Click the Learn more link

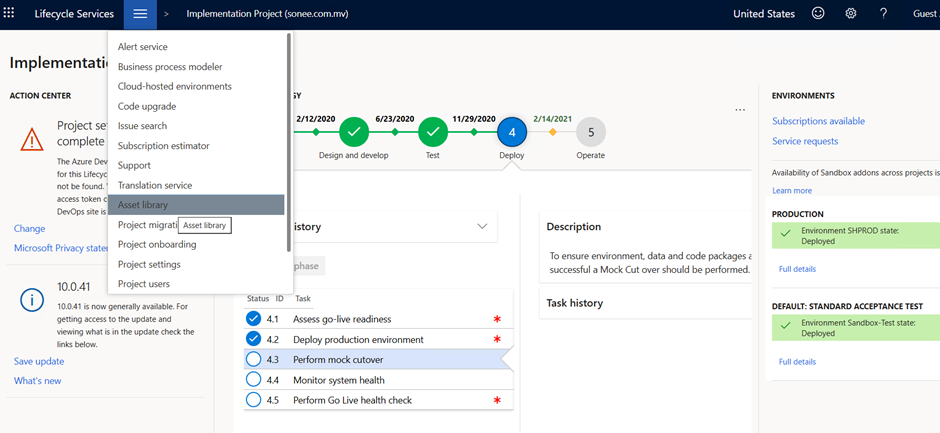click(792, 191)
